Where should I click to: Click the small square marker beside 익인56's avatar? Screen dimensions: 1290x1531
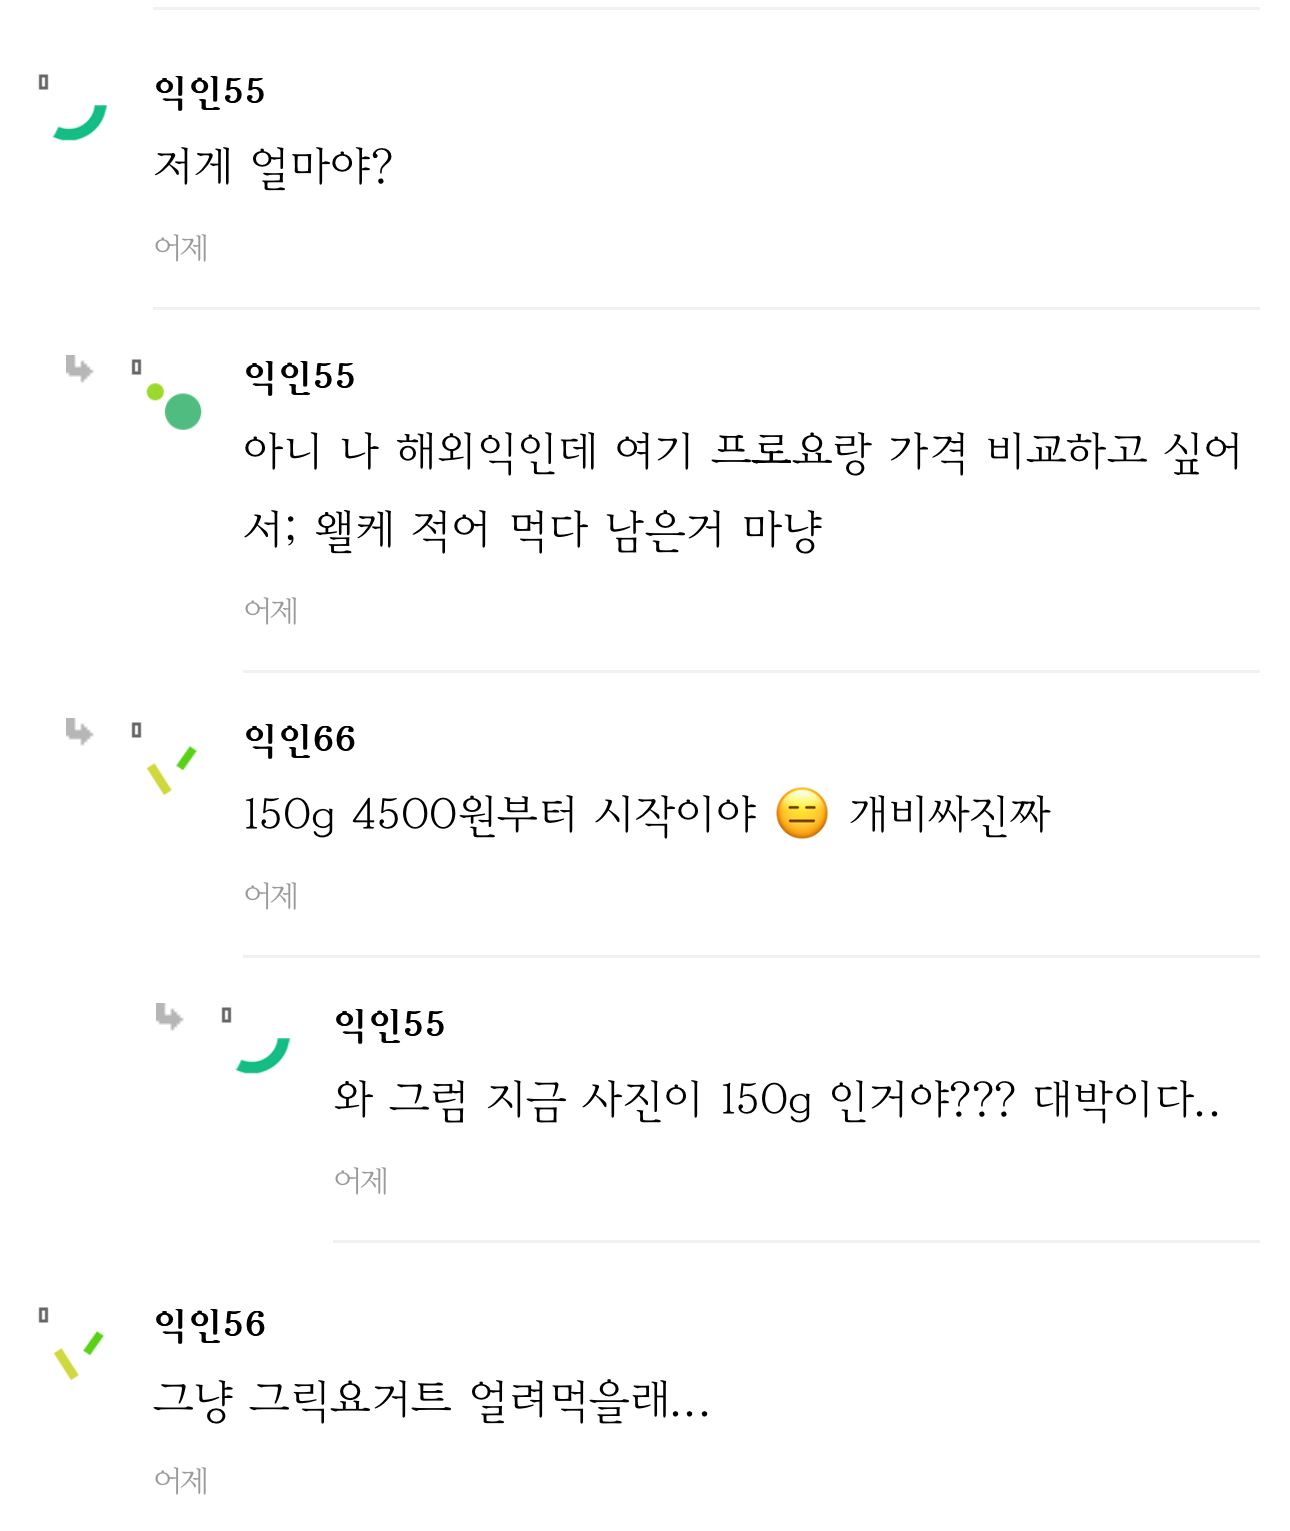tap(43, 1315)
